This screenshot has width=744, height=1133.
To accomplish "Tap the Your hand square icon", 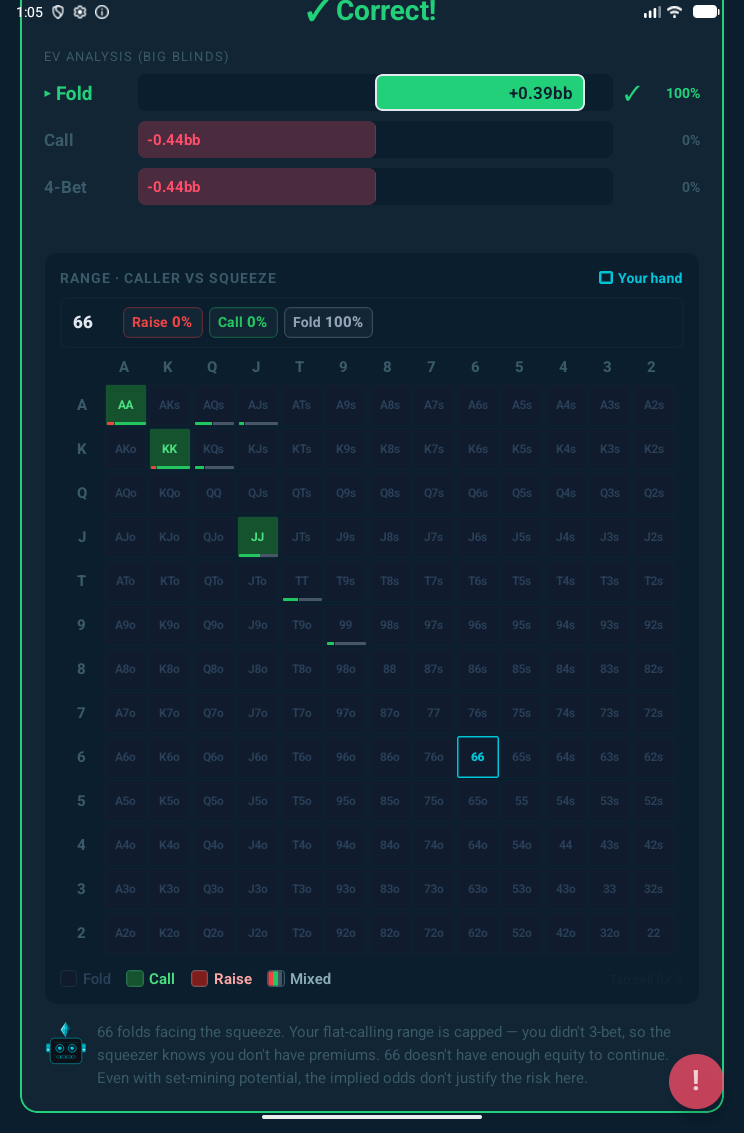I will (605, 278).
